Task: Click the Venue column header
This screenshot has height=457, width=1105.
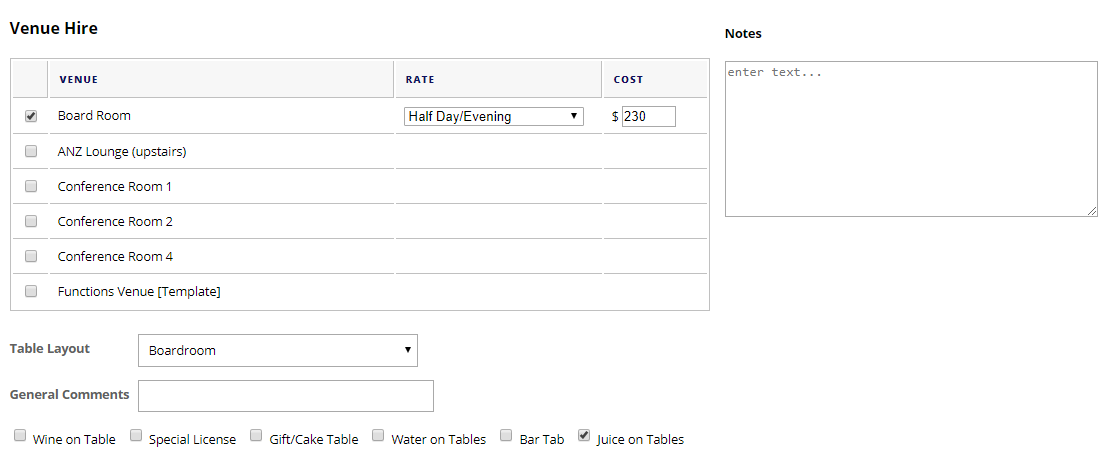Action: click(79, 79)
